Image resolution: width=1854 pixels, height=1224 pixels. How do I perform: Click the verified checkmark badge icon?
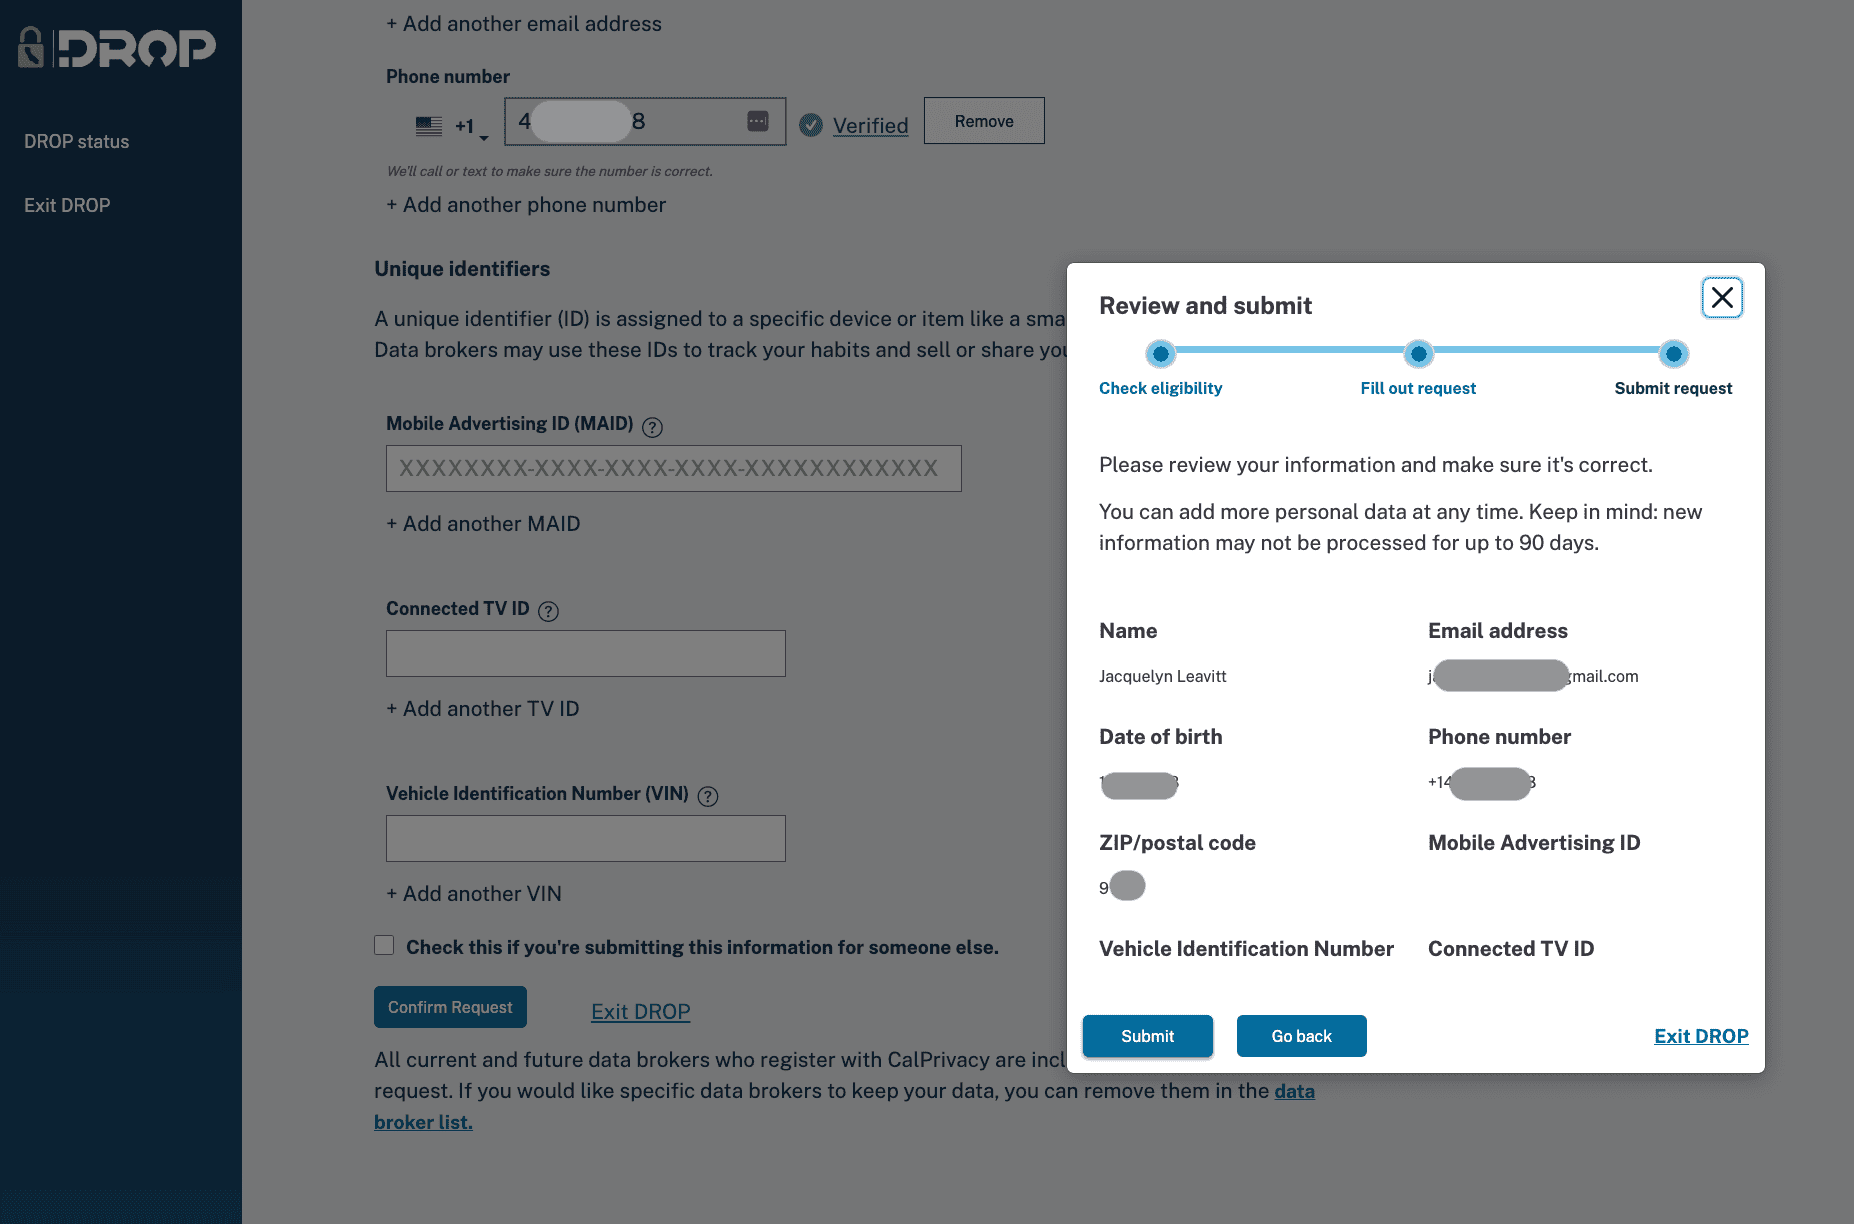click(x=811, y=125)
